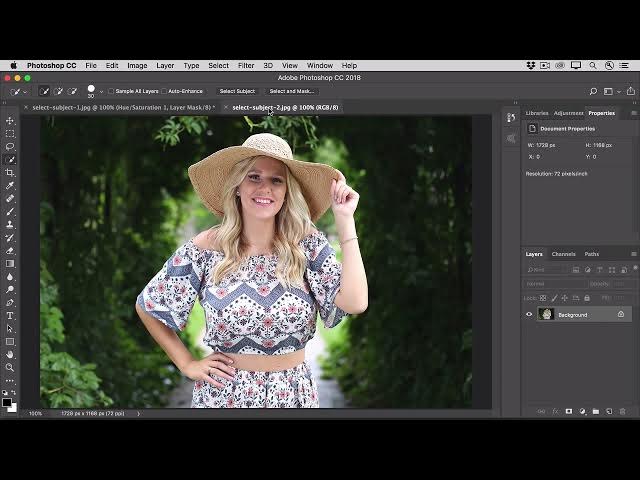Select the Hand tool
This screenshot has width=640, height=480.
point(10,354)
